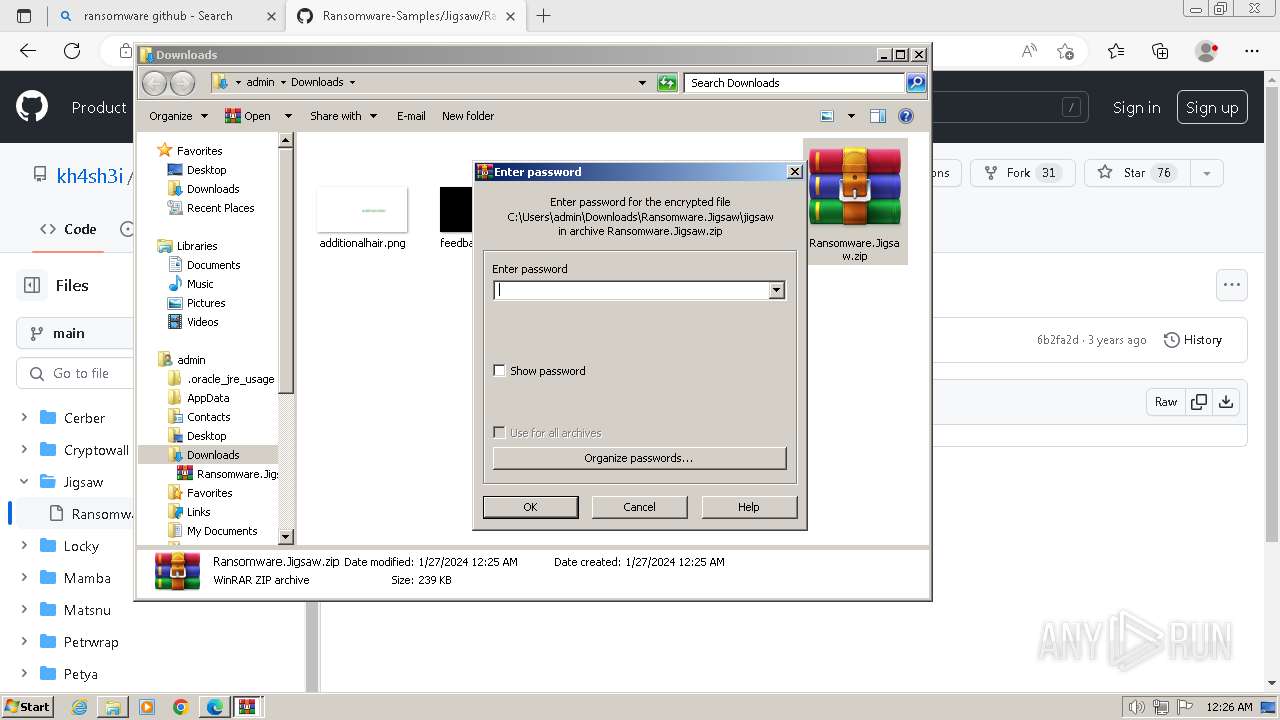Cancel the password dialog

tap(639, 507)
